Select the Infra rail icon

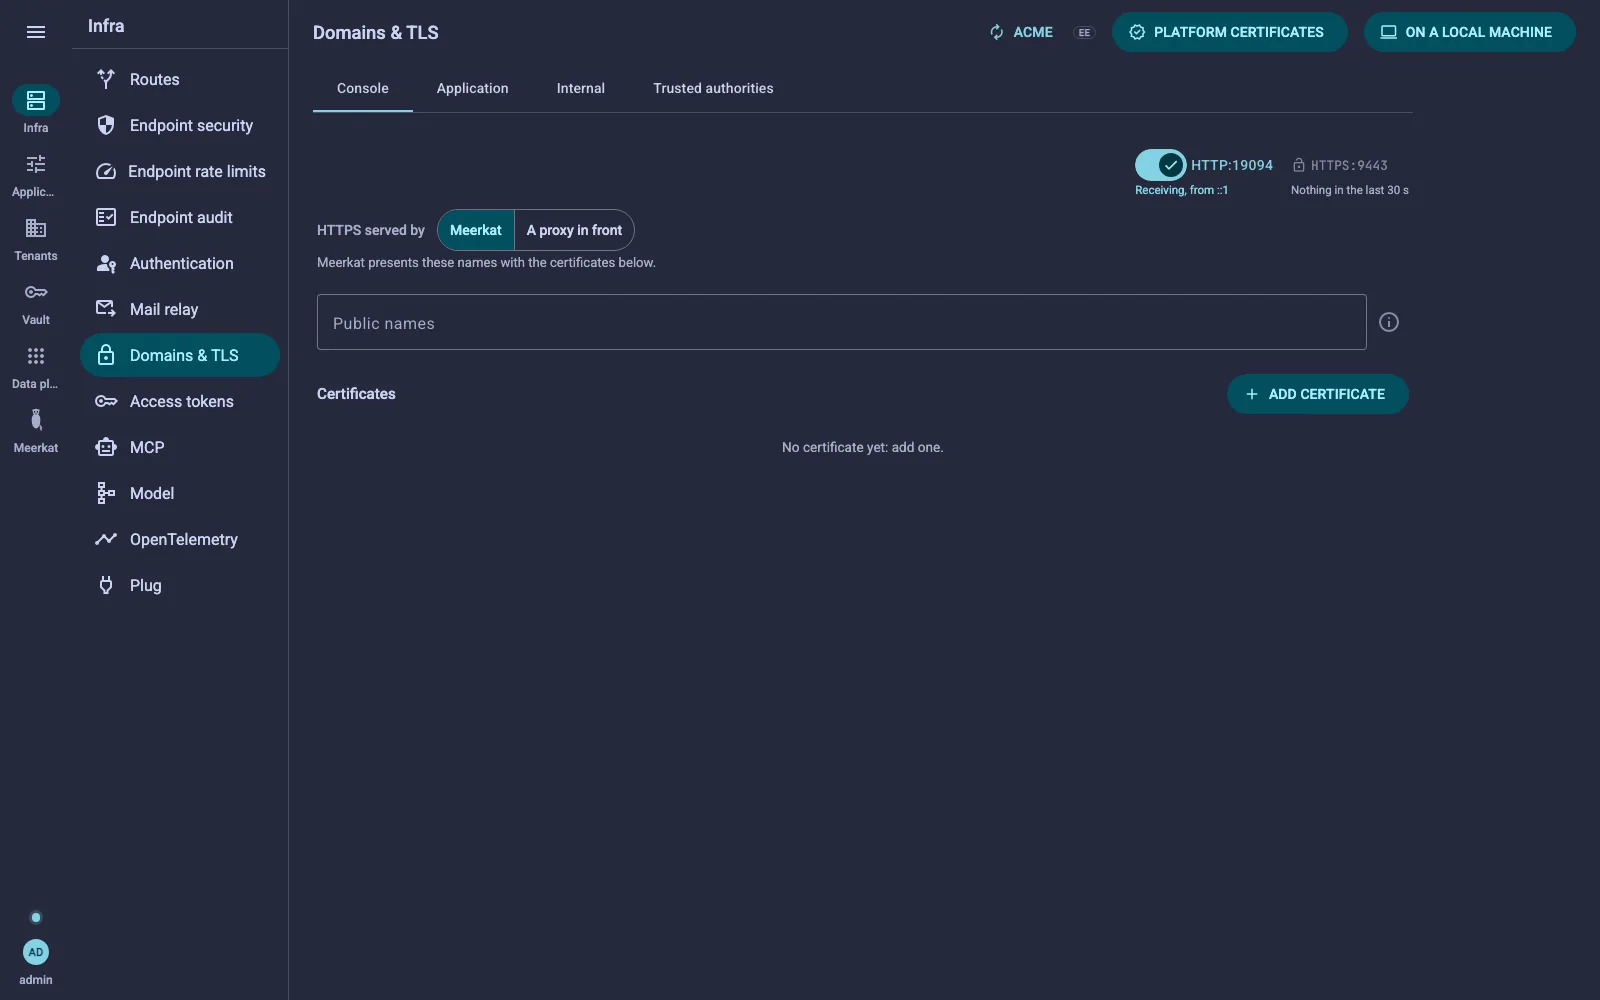coord(36,100)
